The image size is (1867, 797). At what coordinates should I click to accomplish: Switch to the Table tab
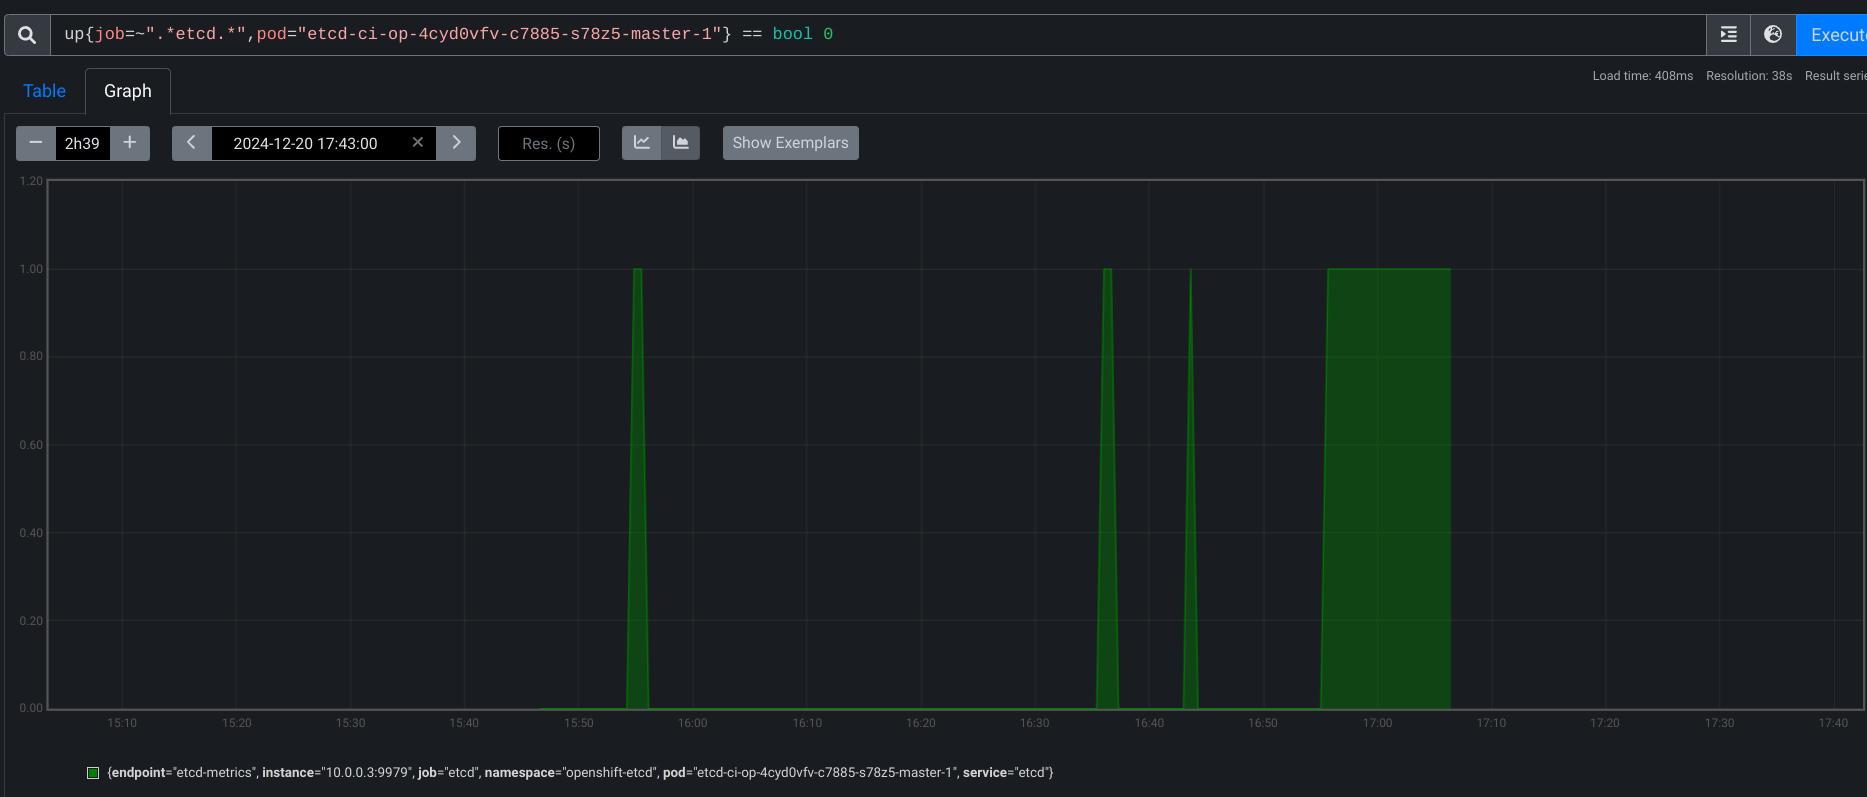(x=45, y=91)
